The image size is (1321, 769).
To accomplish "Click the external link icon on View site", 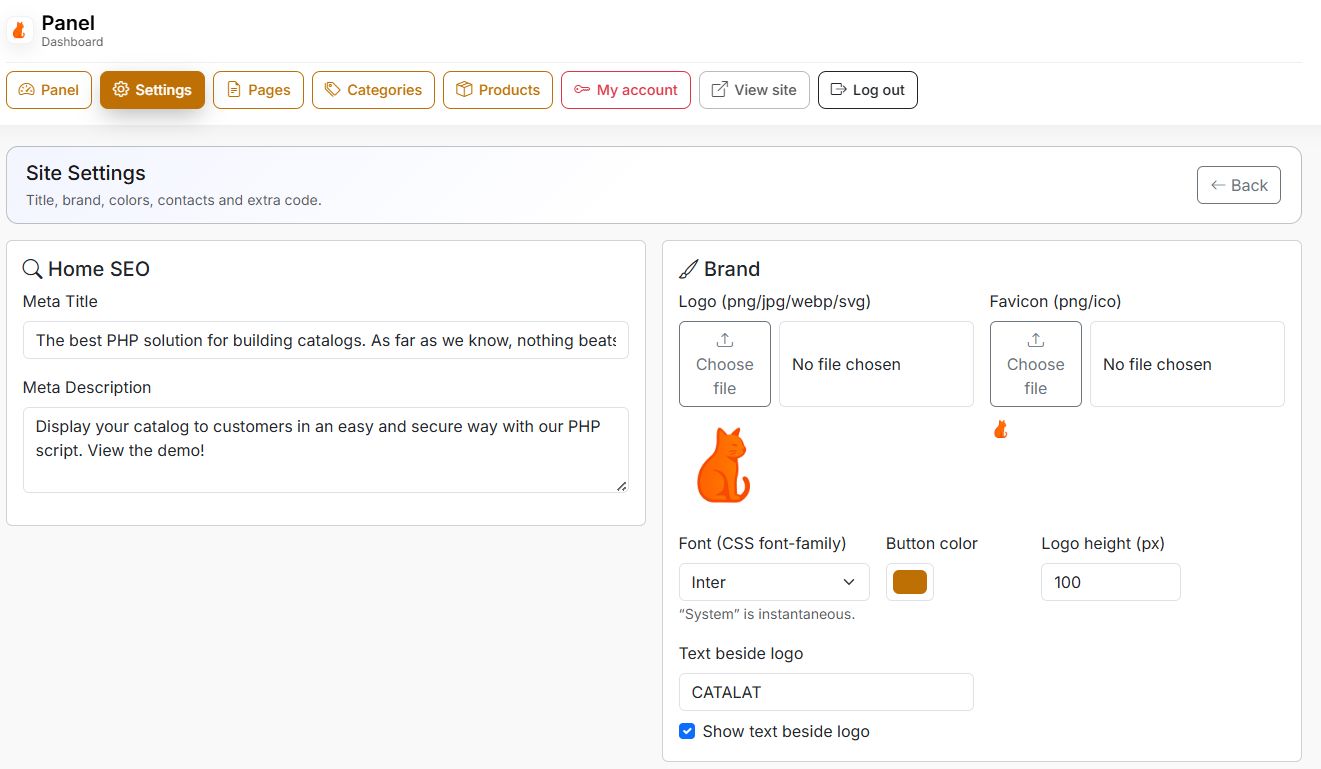I will tap(719, 90).
